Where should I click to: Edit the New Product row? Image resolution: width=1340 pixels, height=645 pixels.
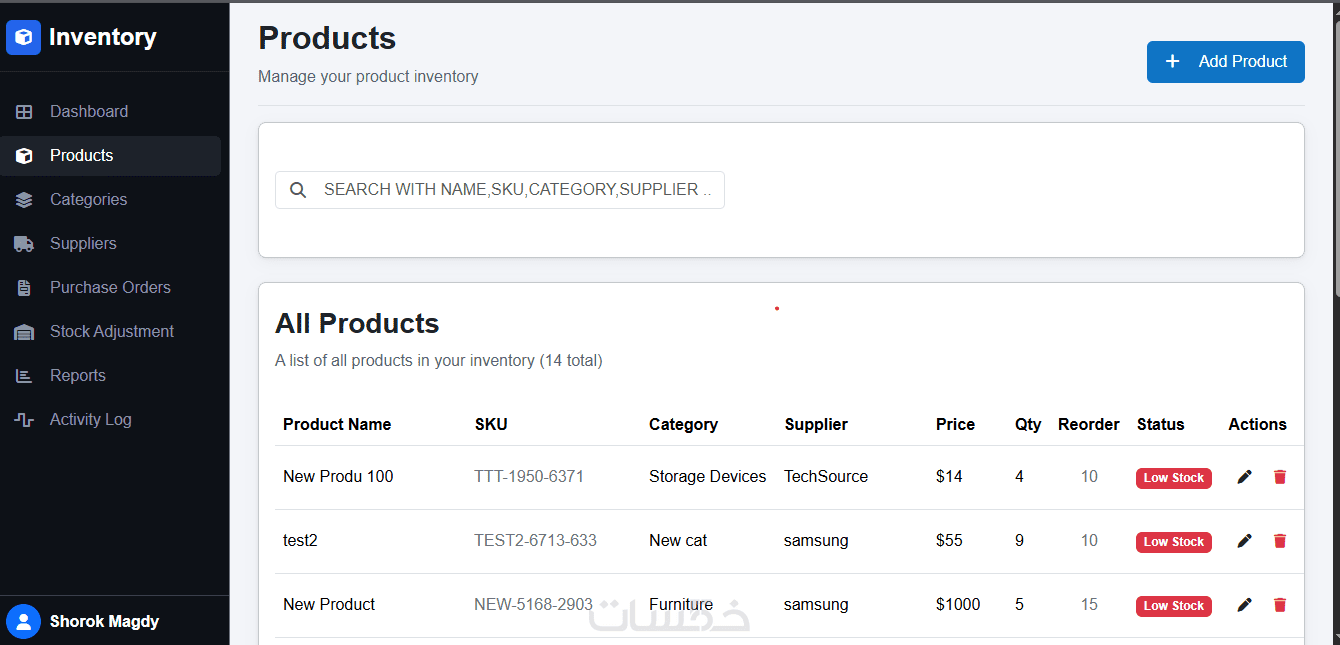(1244, 605)
